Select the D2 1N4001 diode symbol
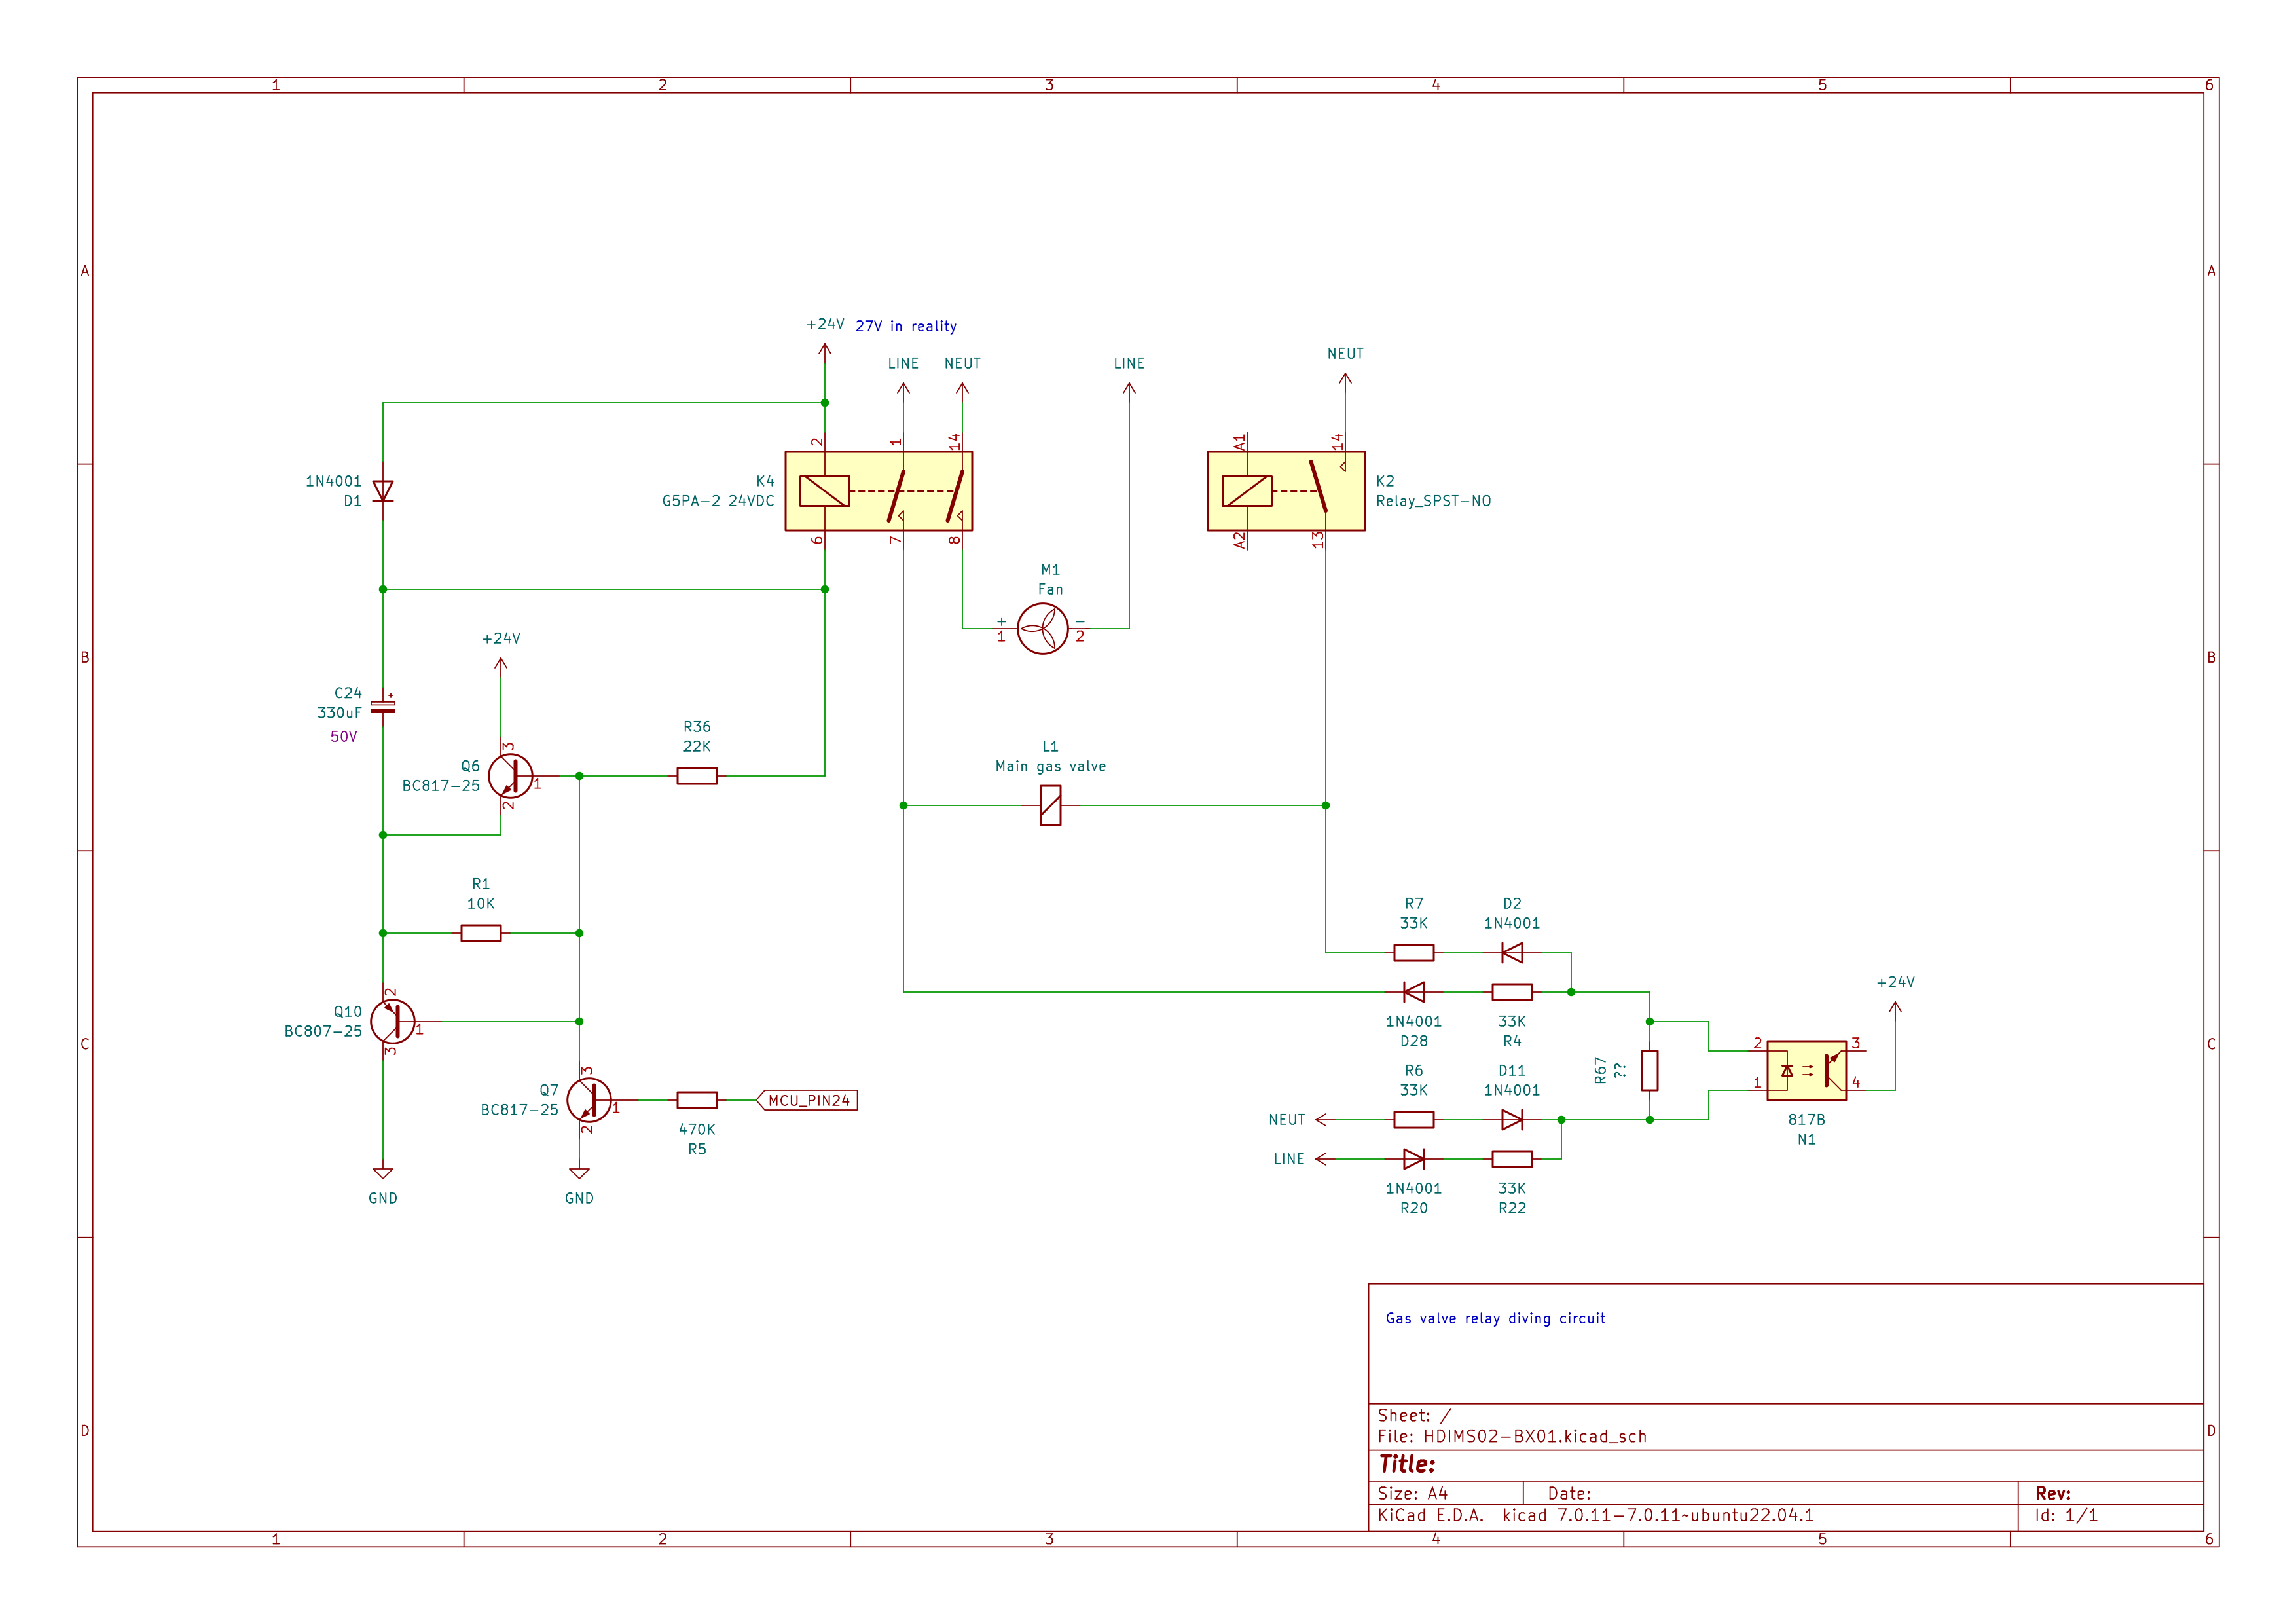 click(x=1512, y=953)
